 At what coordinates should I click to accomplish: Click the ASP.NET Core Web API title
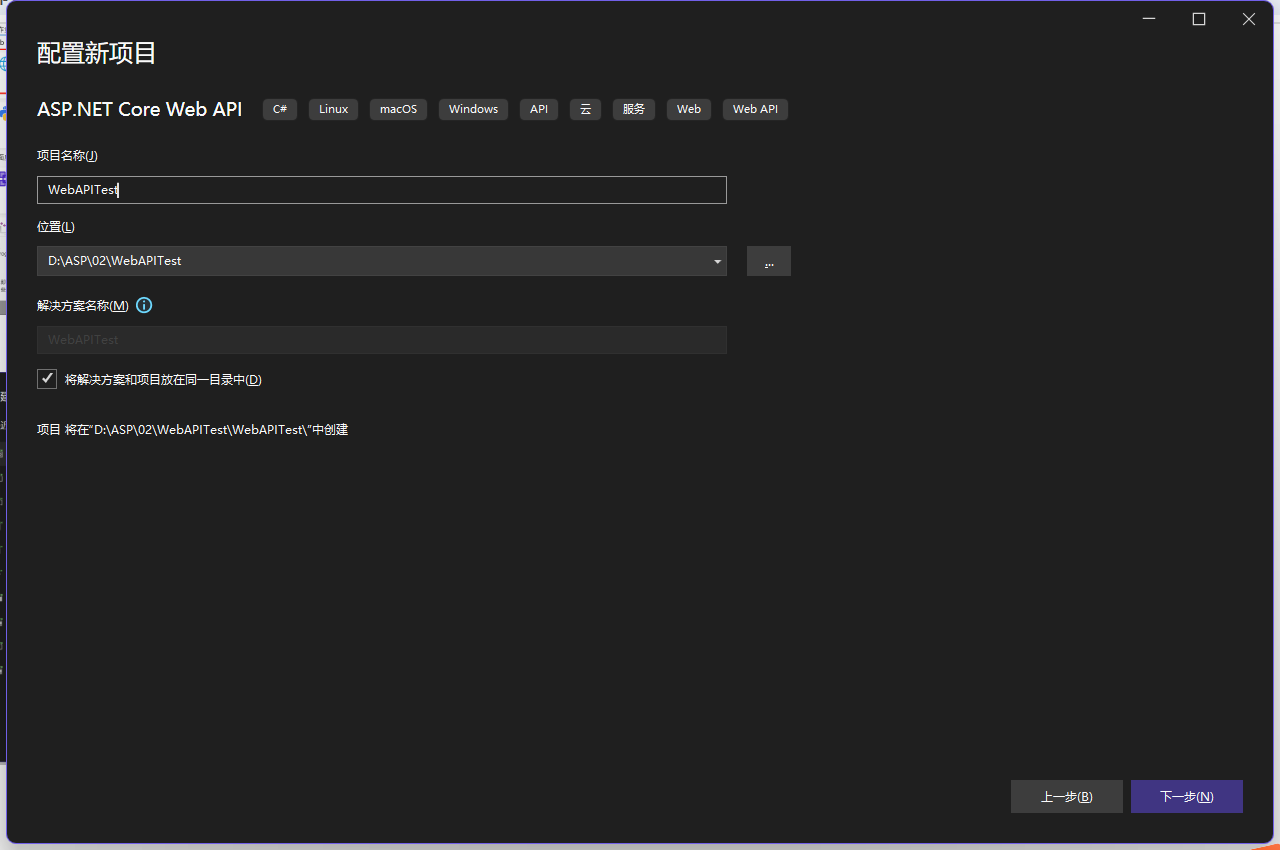click(x=140, y=109)
